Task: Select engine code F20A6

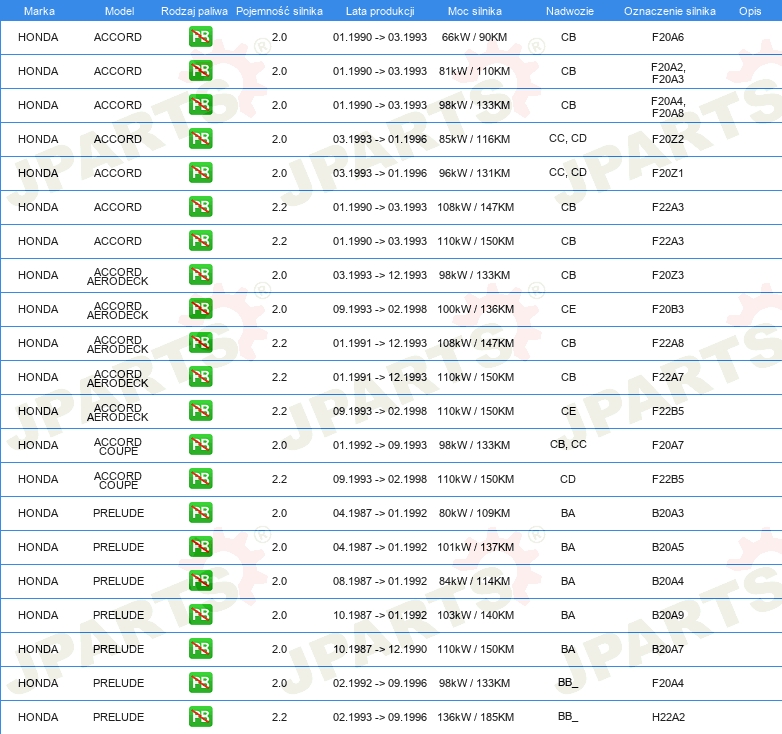Action: pyautogui.click(x=668, y=37)
